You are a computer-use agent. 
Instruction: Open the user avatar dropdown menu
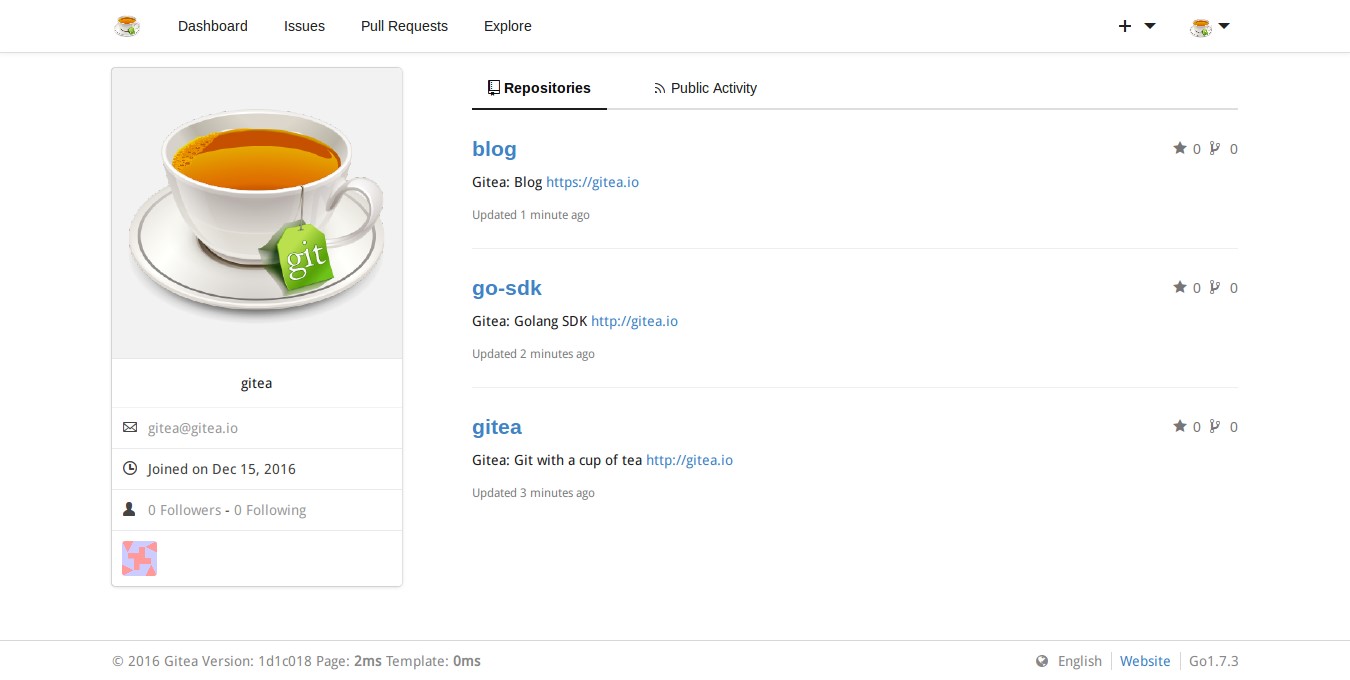pyautogui.click(x=1209, y=26)
